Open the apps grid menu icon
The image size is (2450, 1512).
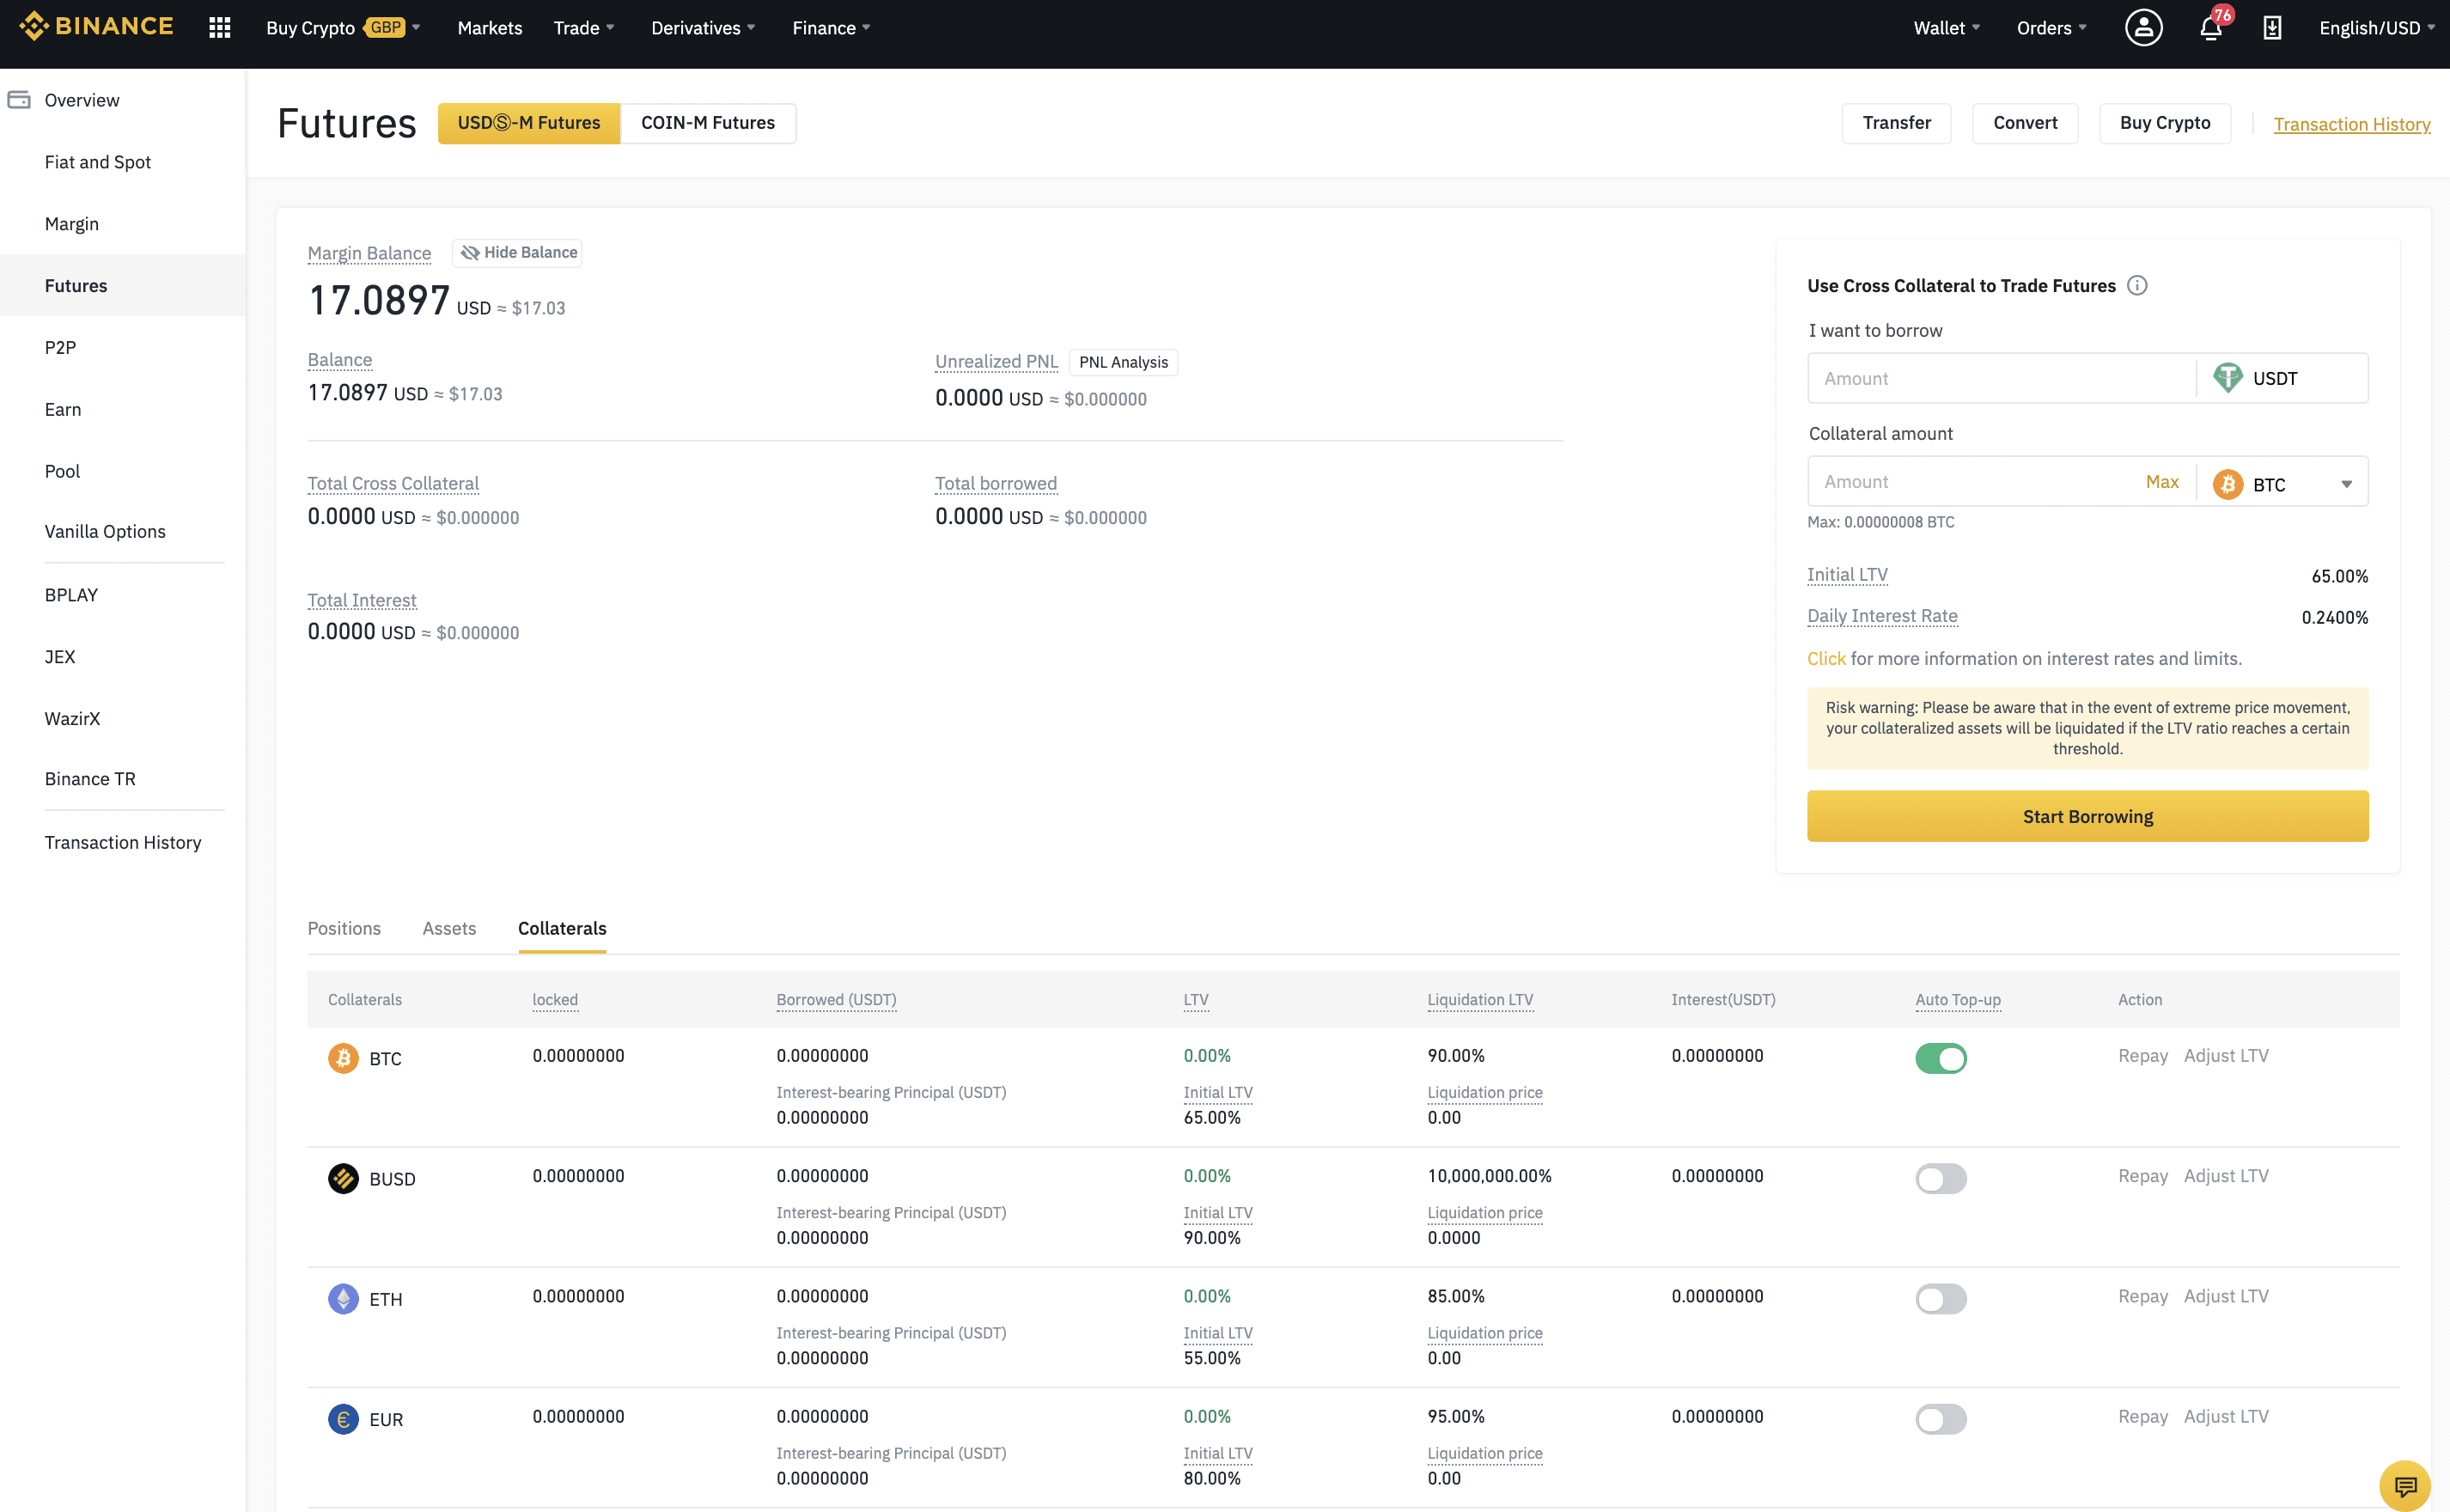point(220,28)
